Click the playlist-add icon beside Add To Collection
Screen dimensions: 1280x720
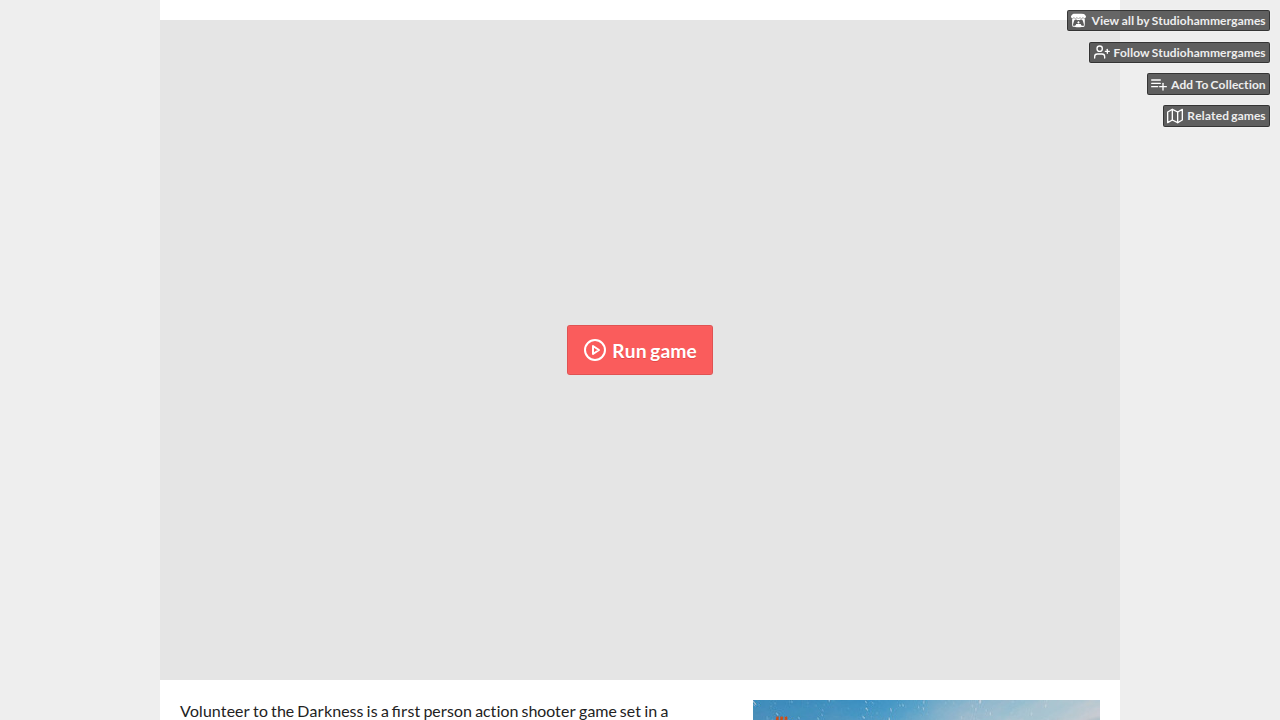click(1159, 85)
